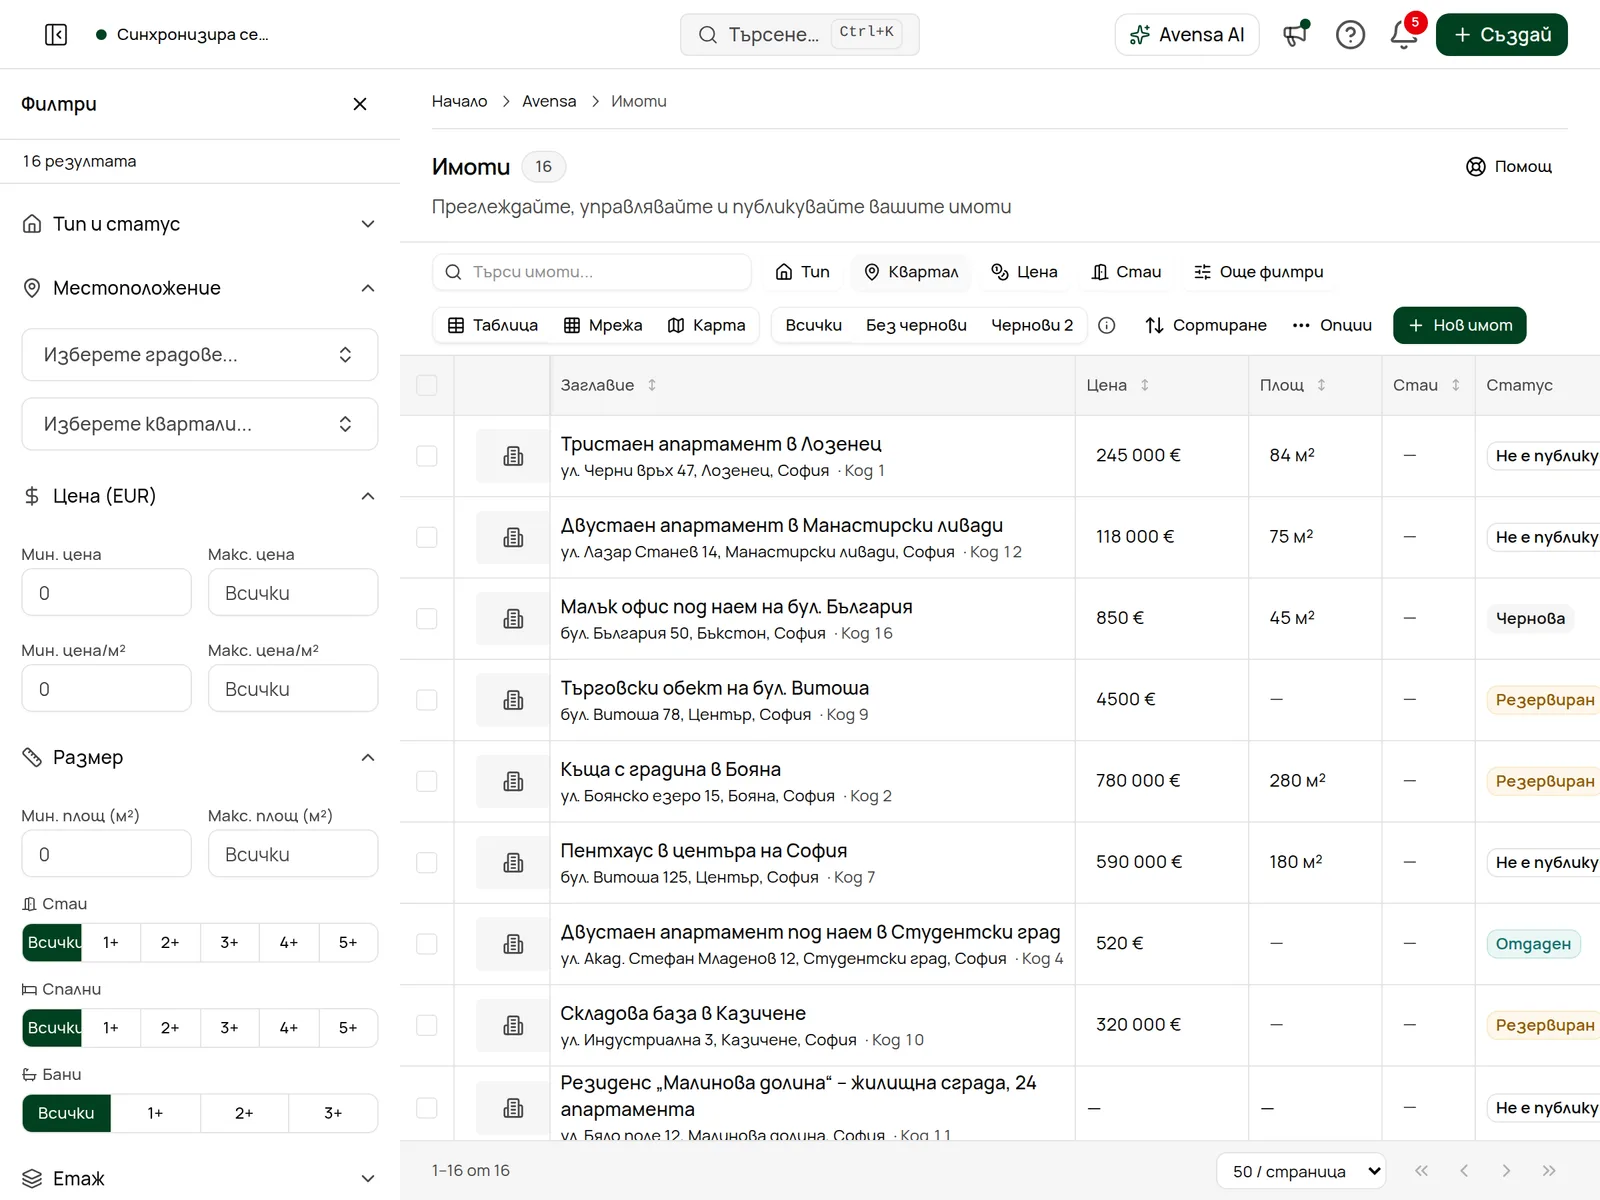Open Сортиране sorting control
The image size is (1600, 1200).
1206,325
